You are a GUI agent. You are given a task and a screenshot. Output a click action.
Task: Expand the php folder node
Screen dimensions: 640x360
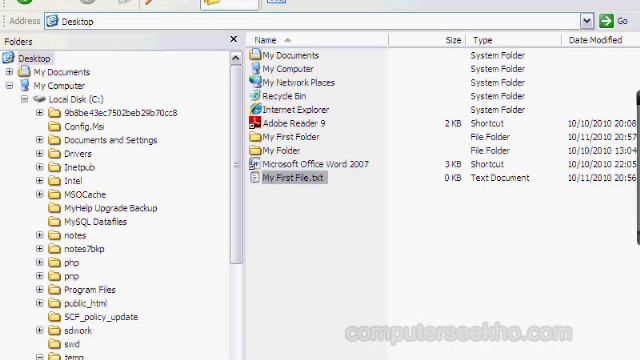click(40, 262)
